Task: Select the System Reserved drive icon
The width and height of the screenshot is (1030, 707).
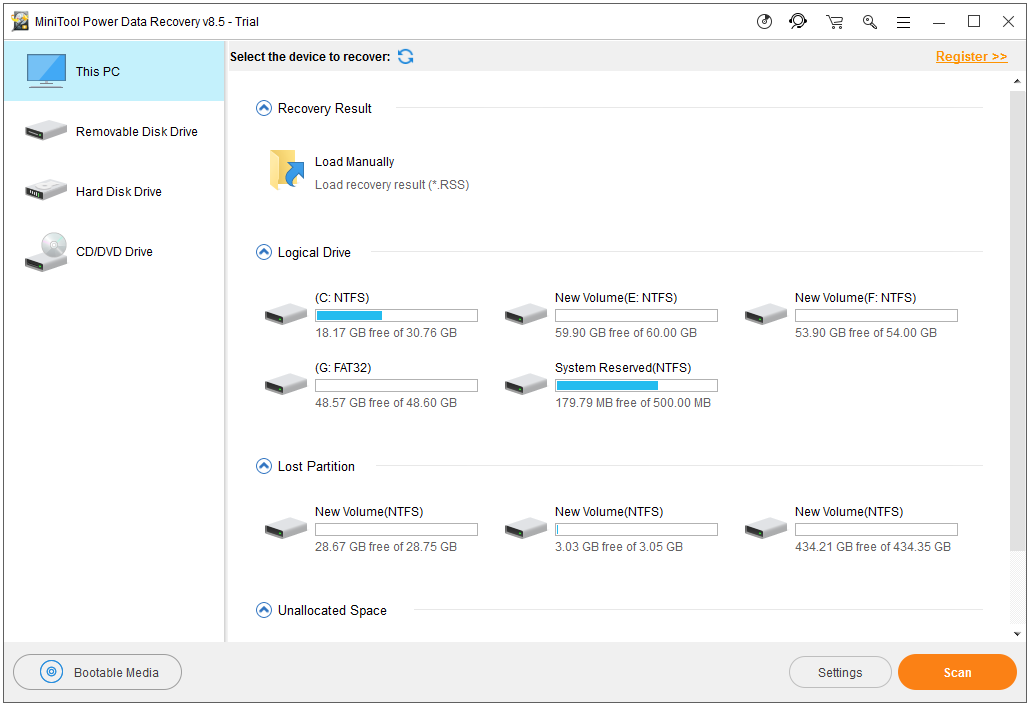Action: click(x=526, y=384)
